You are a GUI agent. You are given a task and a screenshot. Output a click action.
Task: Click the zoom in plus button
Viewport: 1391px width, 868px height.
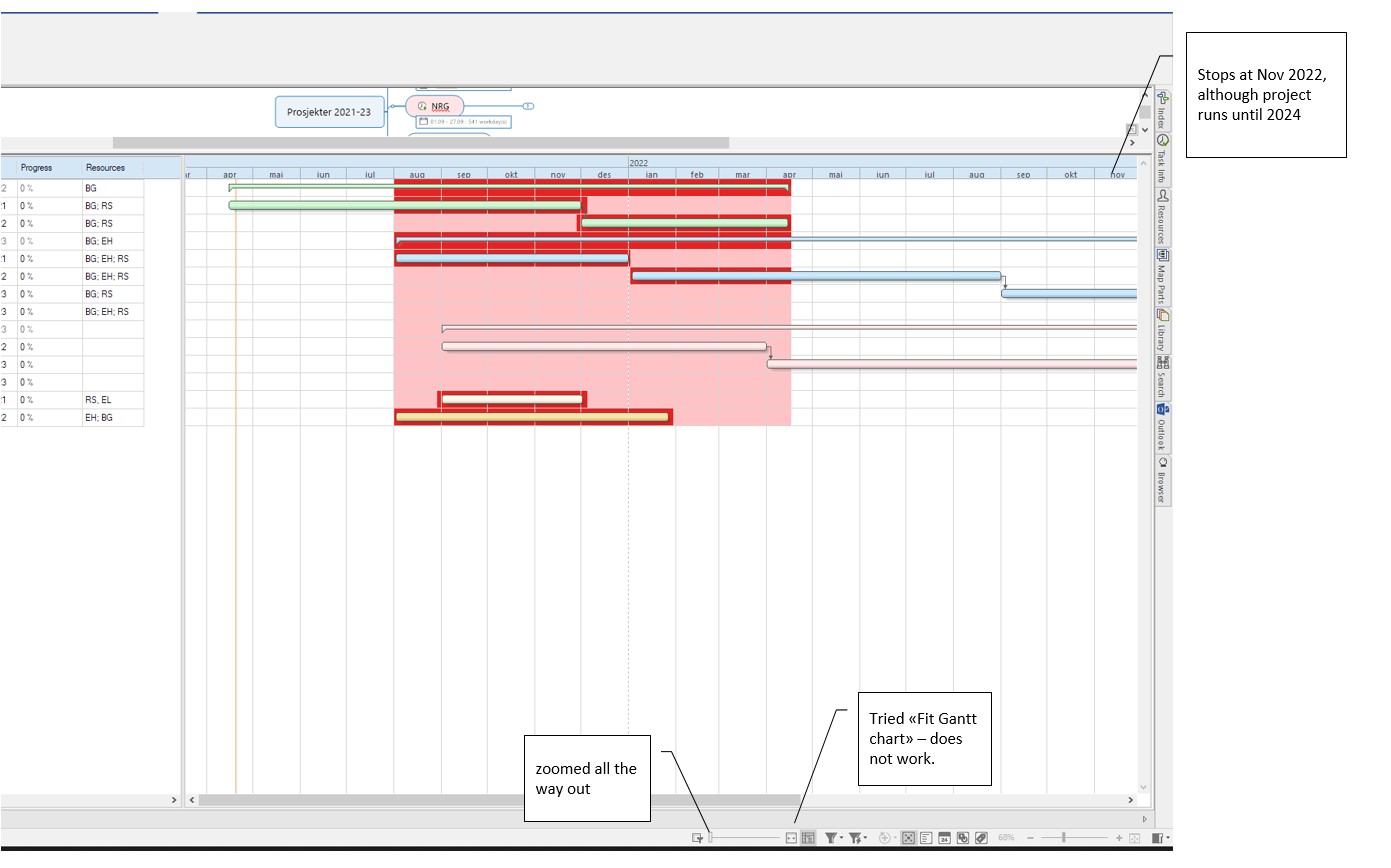pos(1119,838)
